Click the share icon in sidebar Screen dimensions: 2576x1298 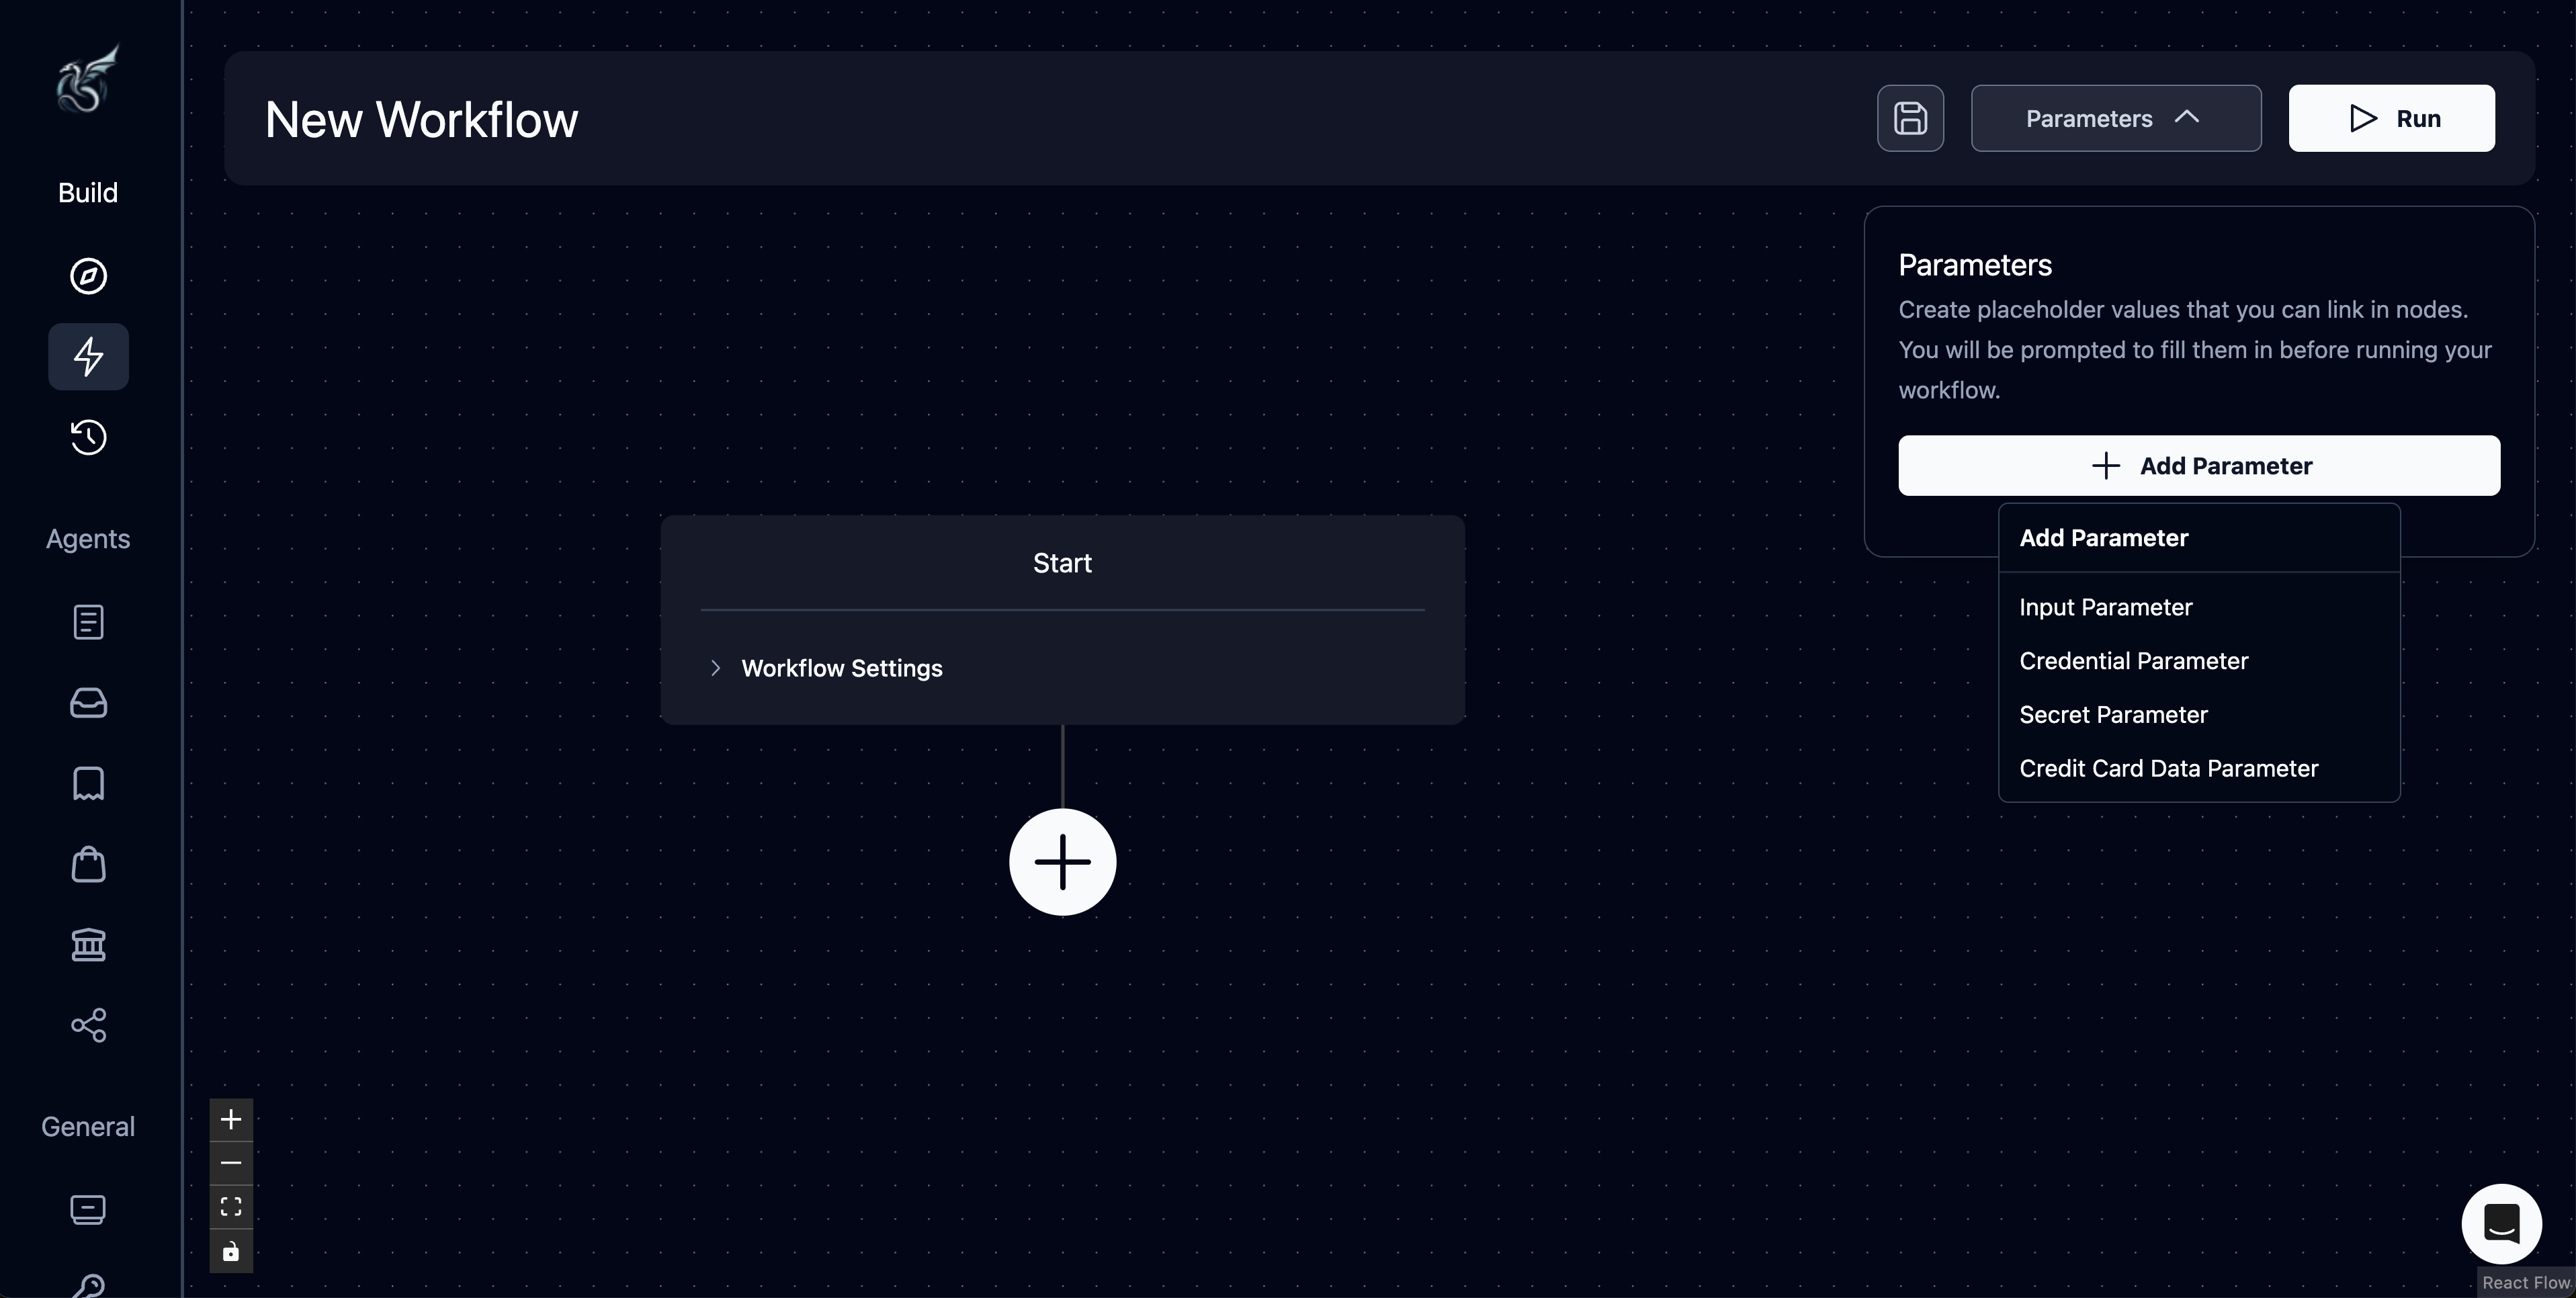(x=88, y=1025)
